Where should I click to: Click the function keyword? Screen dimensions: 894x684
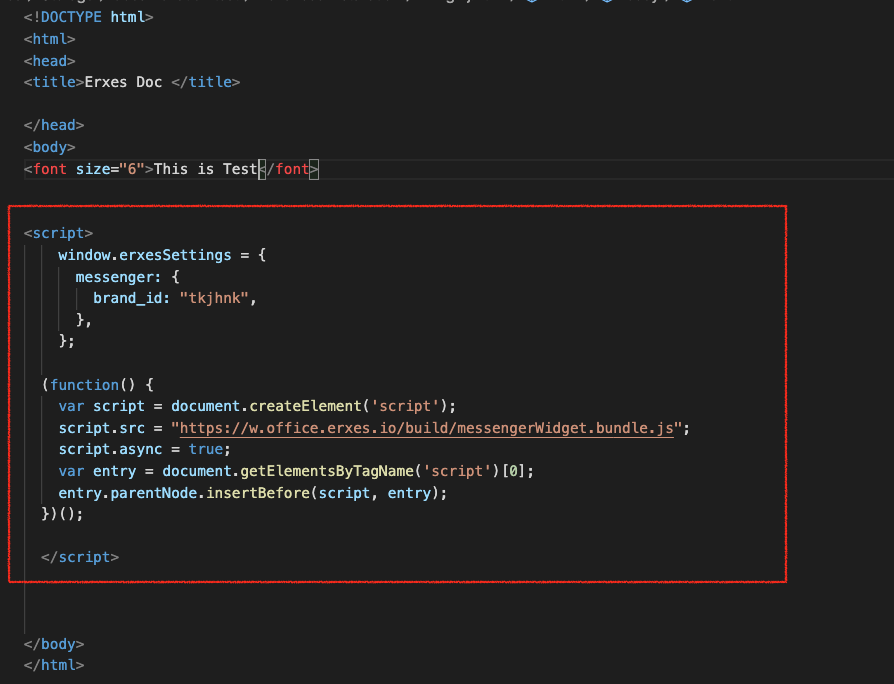tap(84, 385)
